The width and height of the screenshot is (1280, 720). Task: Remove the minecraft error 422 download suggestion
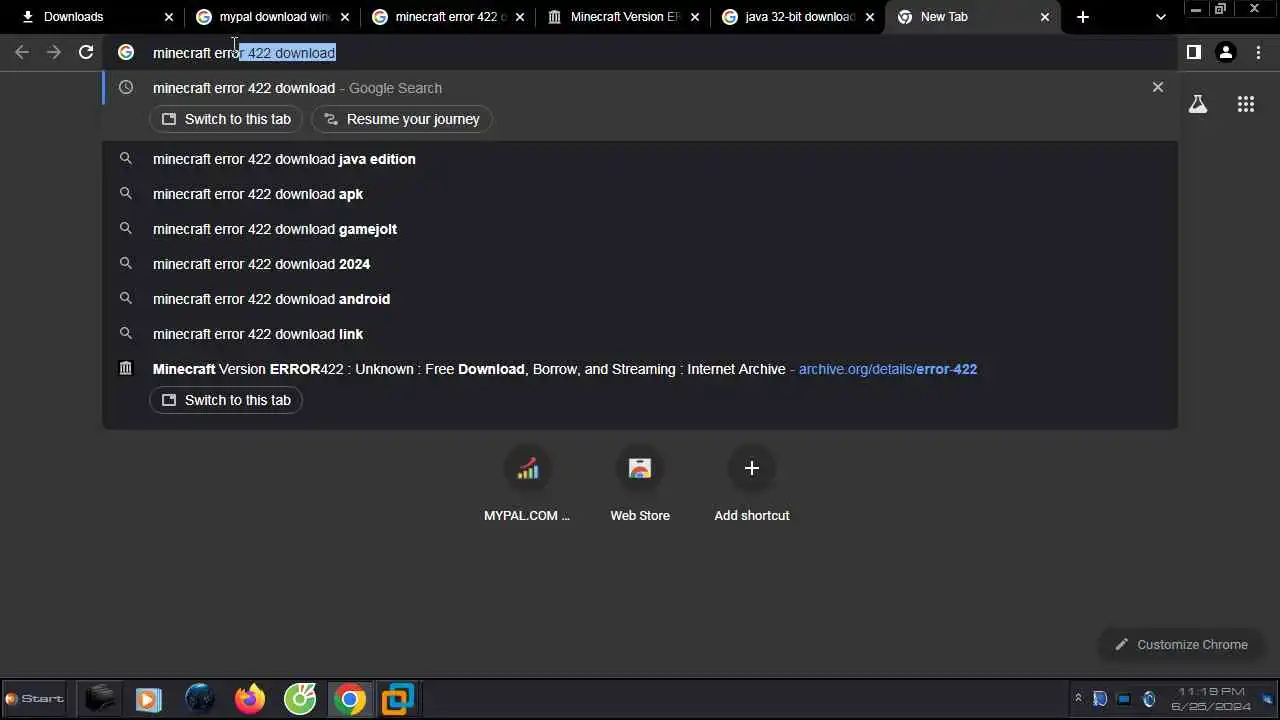pyautogui.click(x=1158, y=87)
